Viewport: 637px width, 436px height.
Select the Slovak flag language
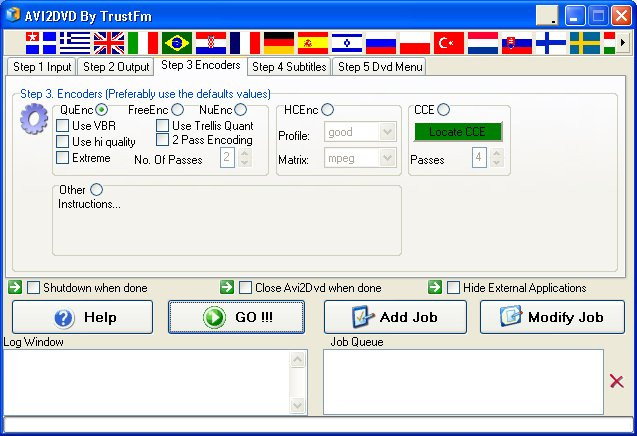tap(517, 43)
